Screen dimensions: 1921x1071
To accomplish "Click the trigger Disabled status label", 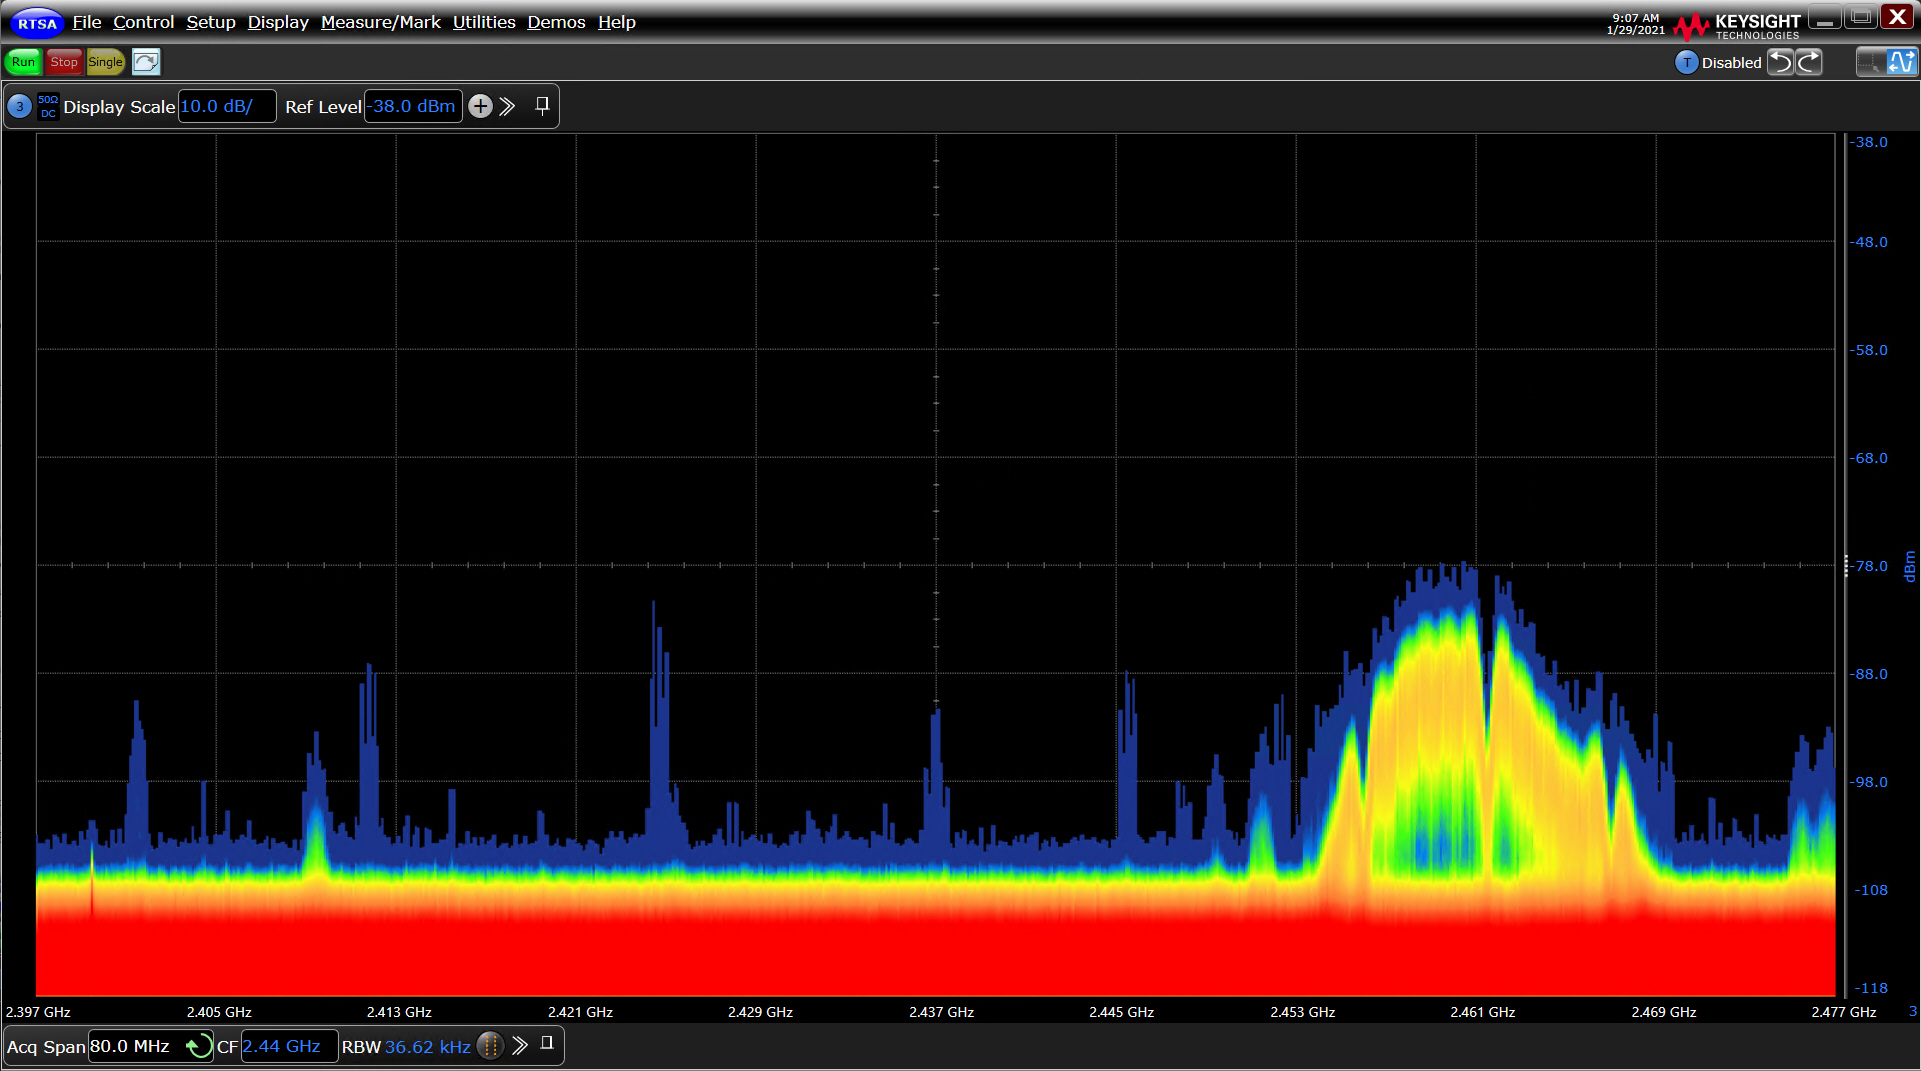I will tap(1731, 62).
